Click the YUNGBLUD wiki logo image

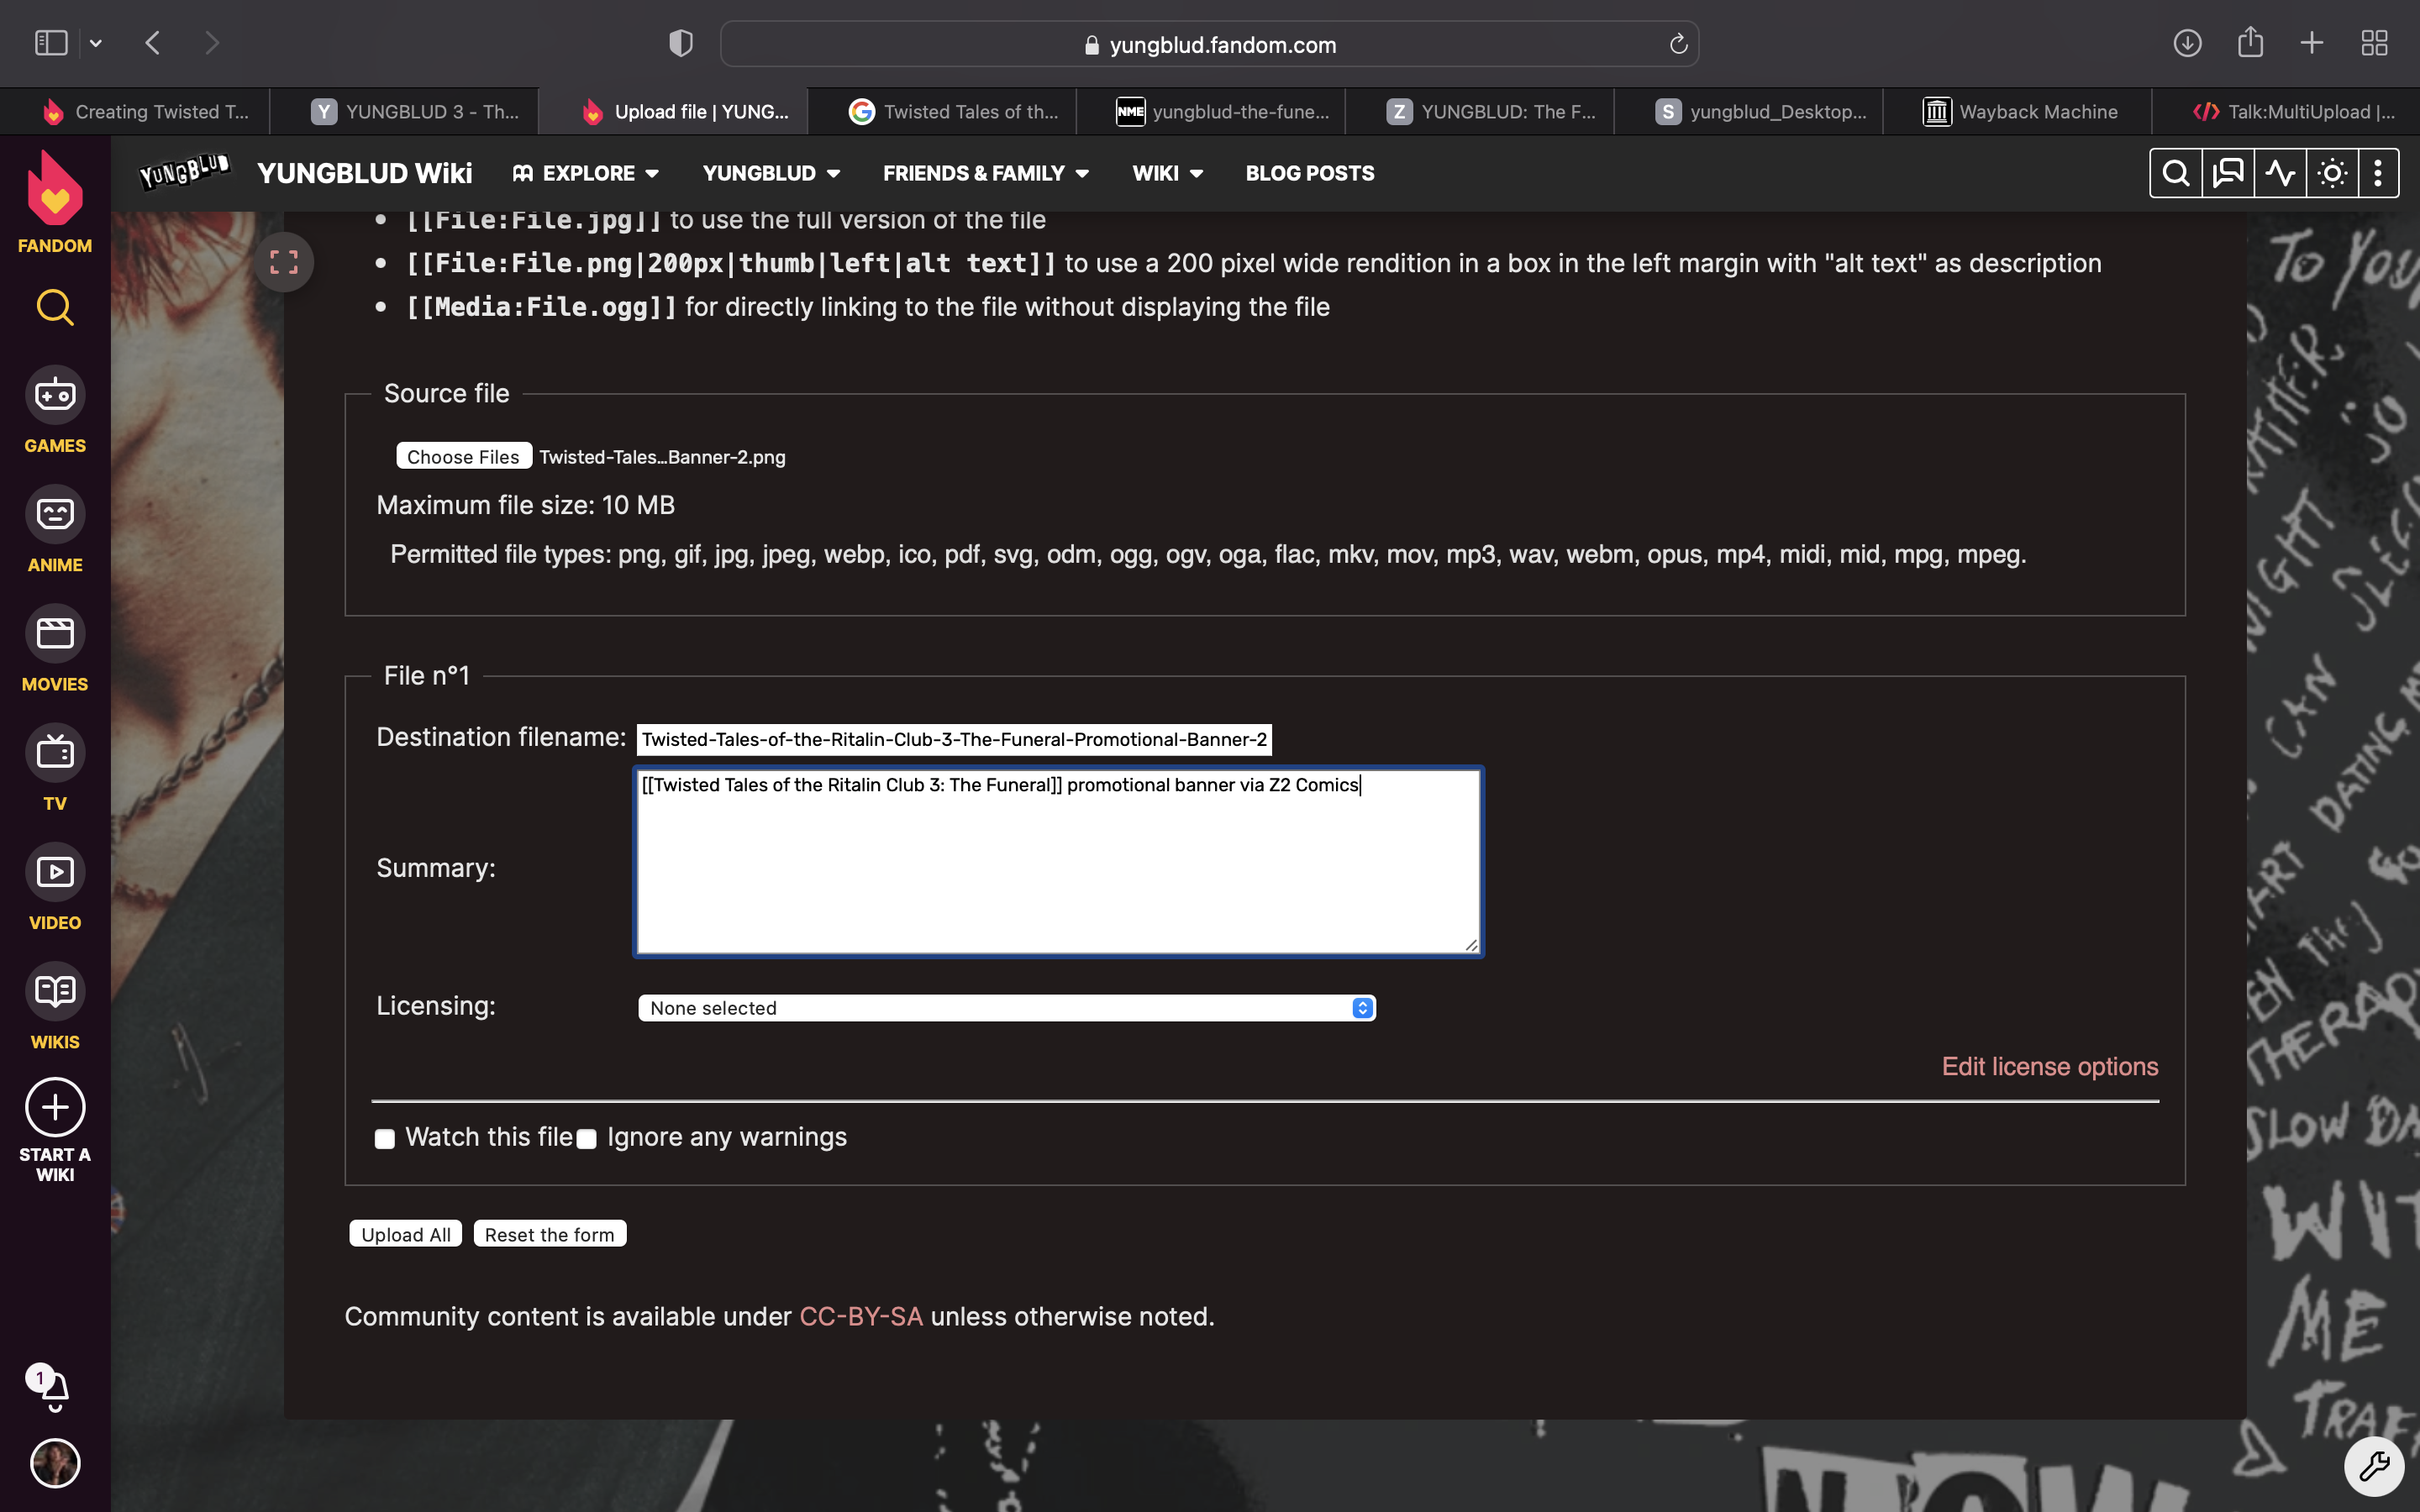click(x=184, y=172)
